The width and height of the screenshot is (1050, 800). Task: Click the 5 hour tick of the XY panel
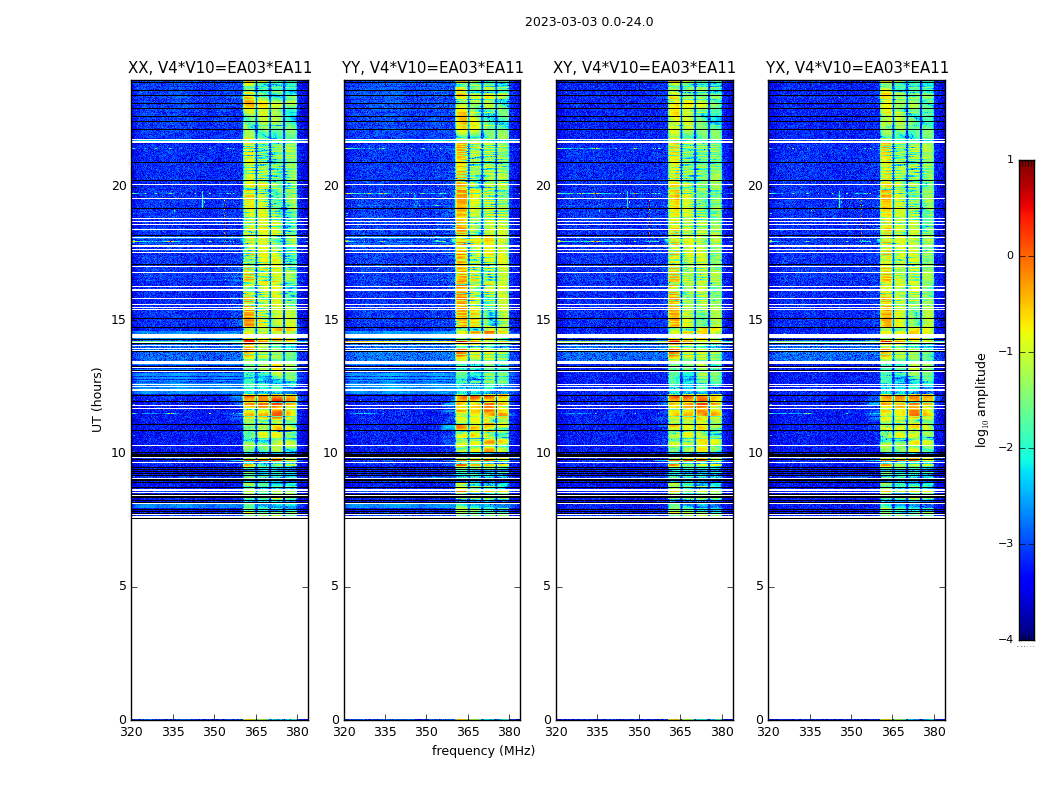click(547, 586)
